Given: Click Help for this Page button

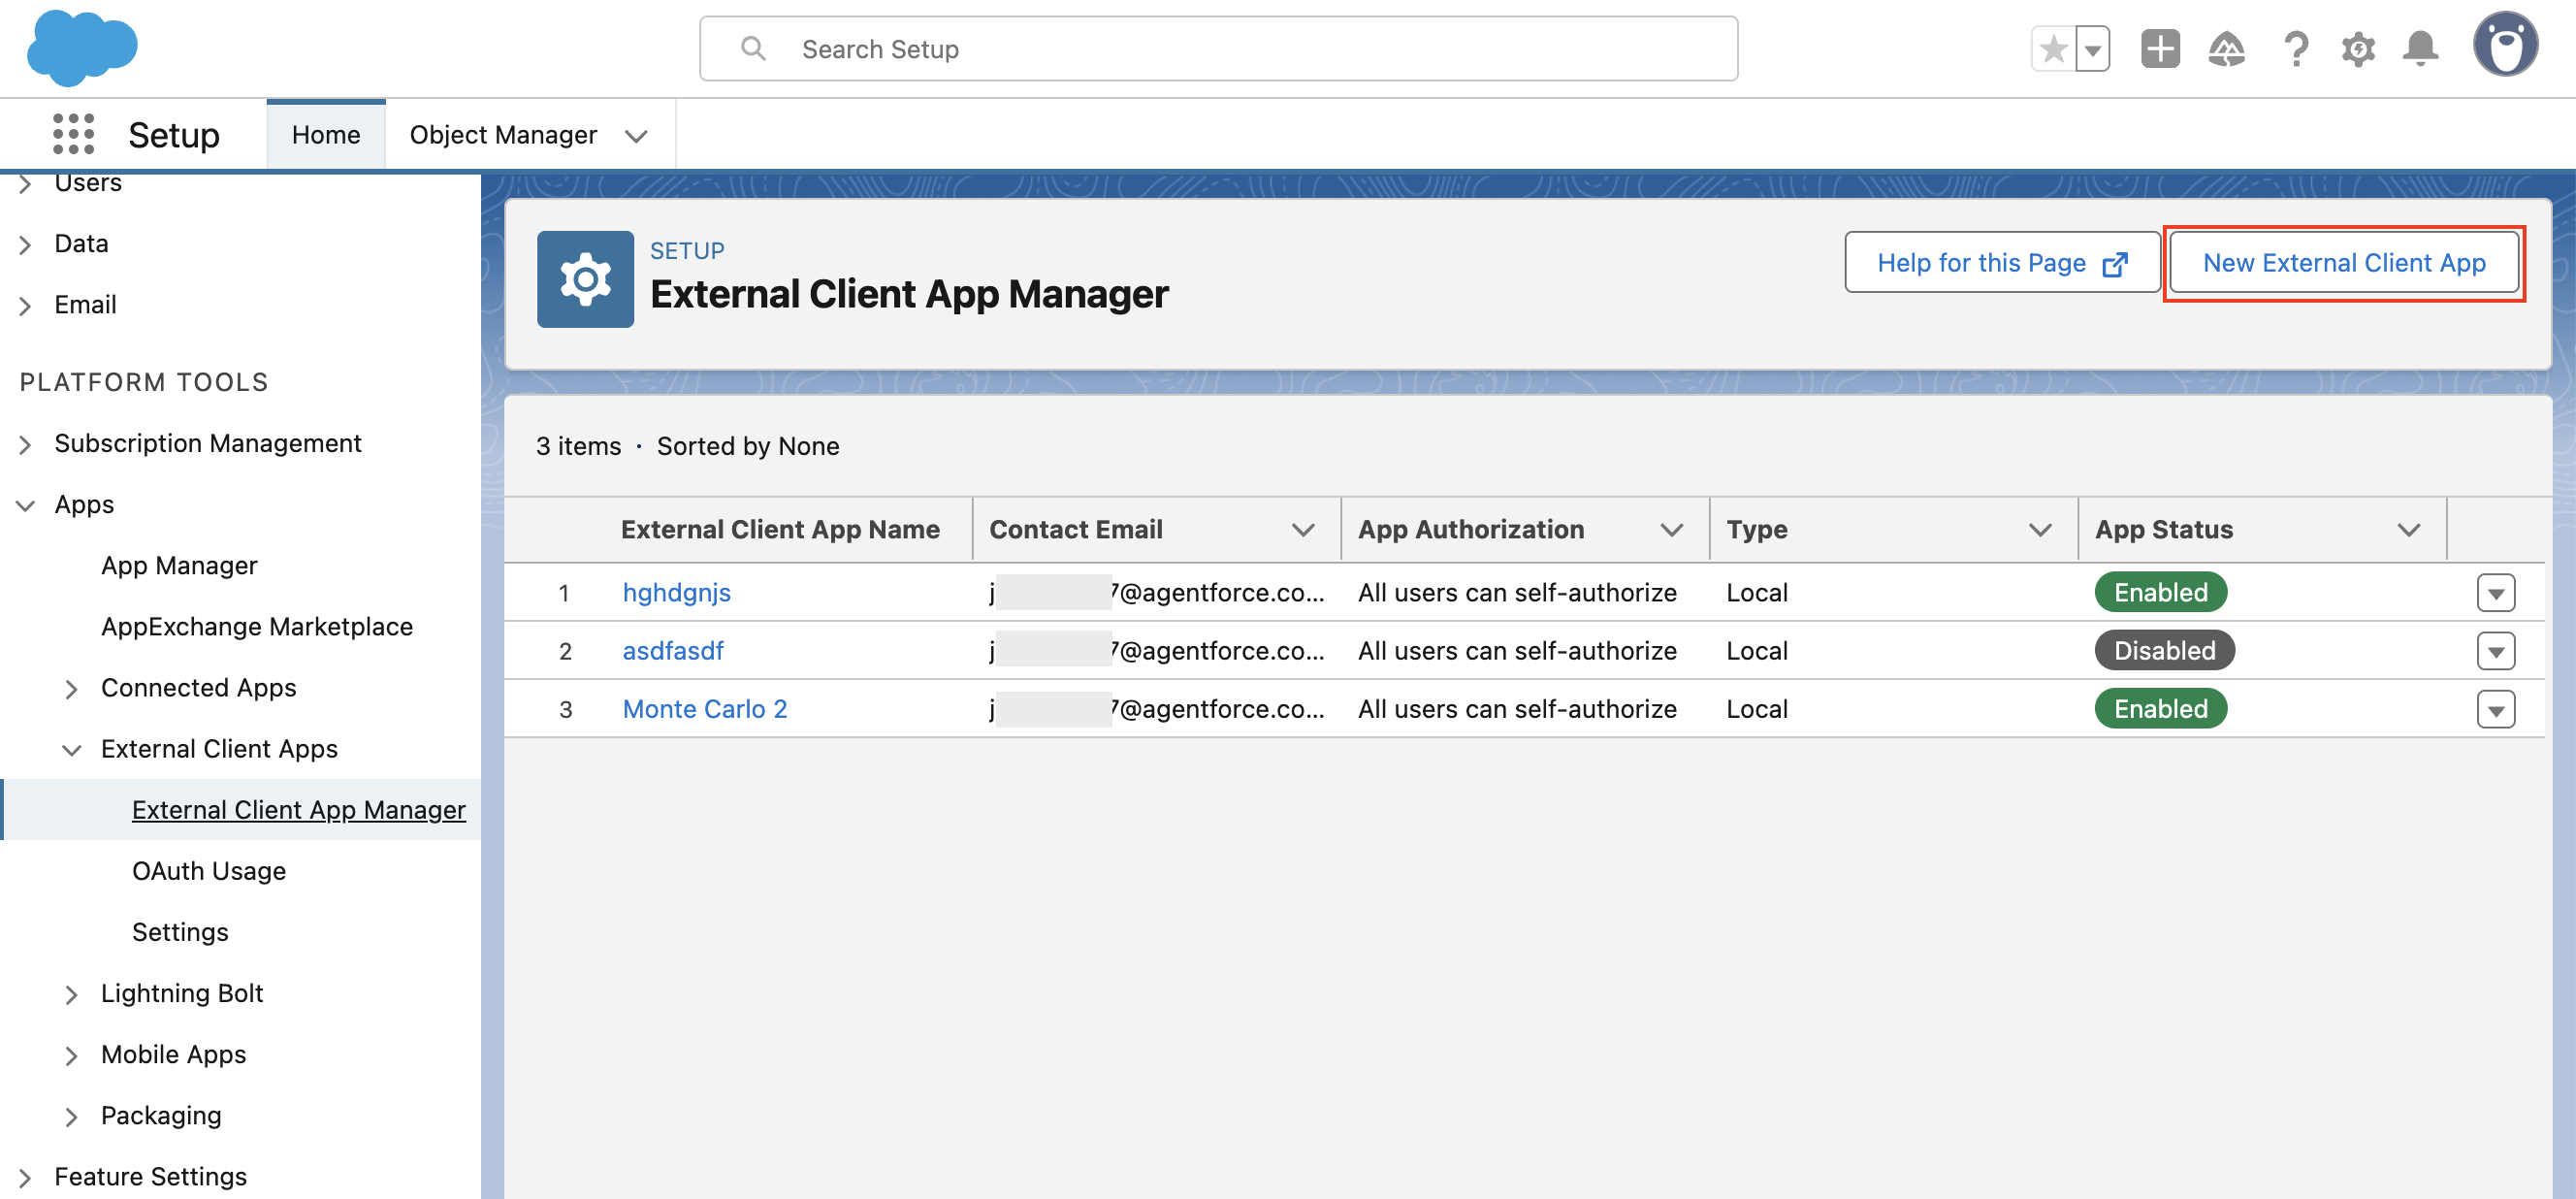Looking at the screenshot, I should pos(2002,262).
